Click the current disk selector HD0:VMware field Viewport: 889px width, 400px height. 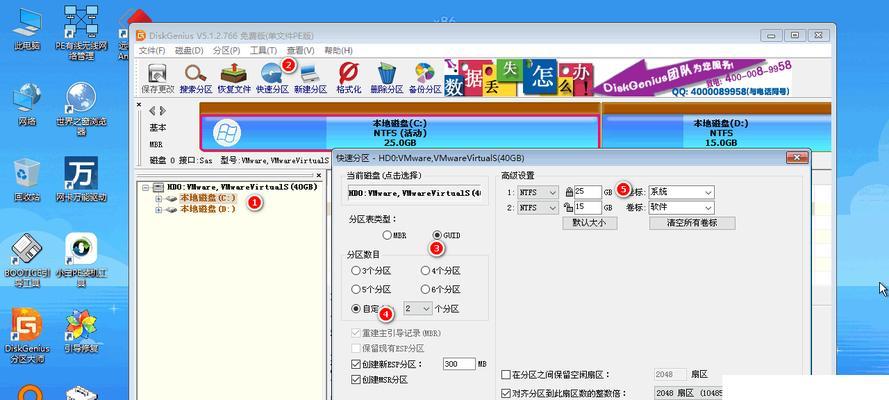[414, 193]
